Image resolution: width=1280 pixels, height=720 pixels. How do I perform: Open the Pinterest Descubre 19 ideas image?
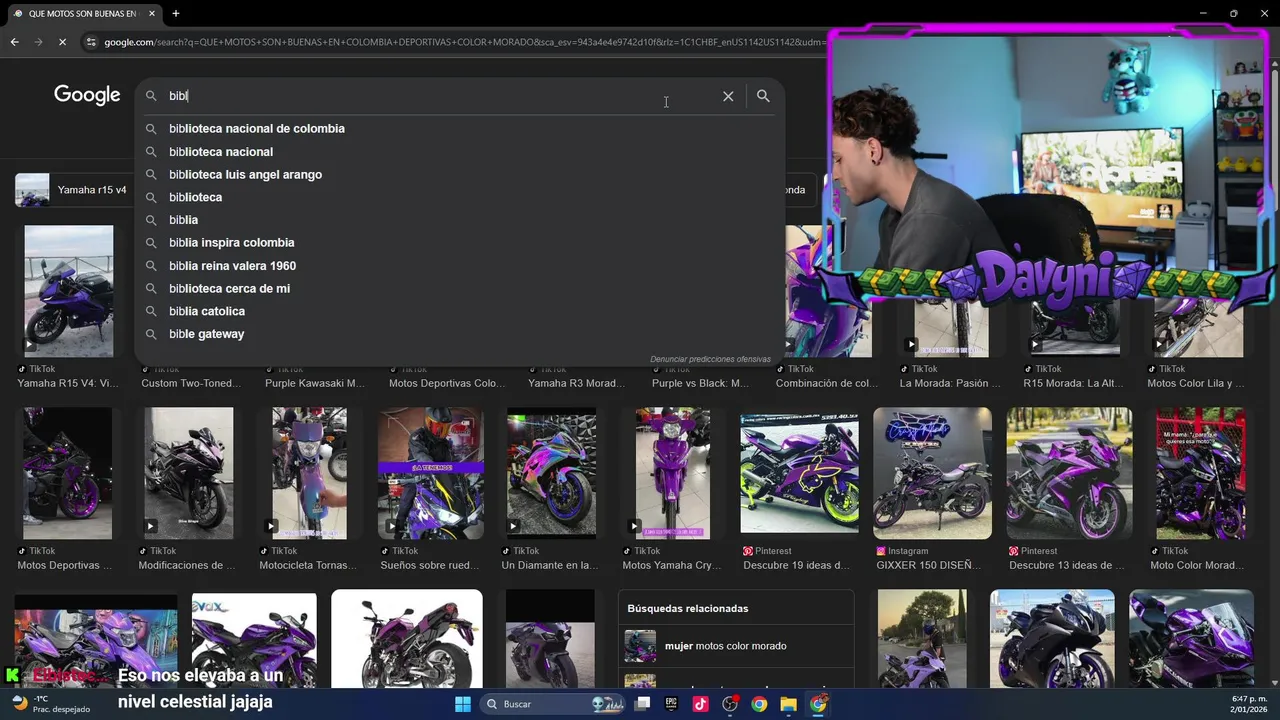(x=799, y=473)
